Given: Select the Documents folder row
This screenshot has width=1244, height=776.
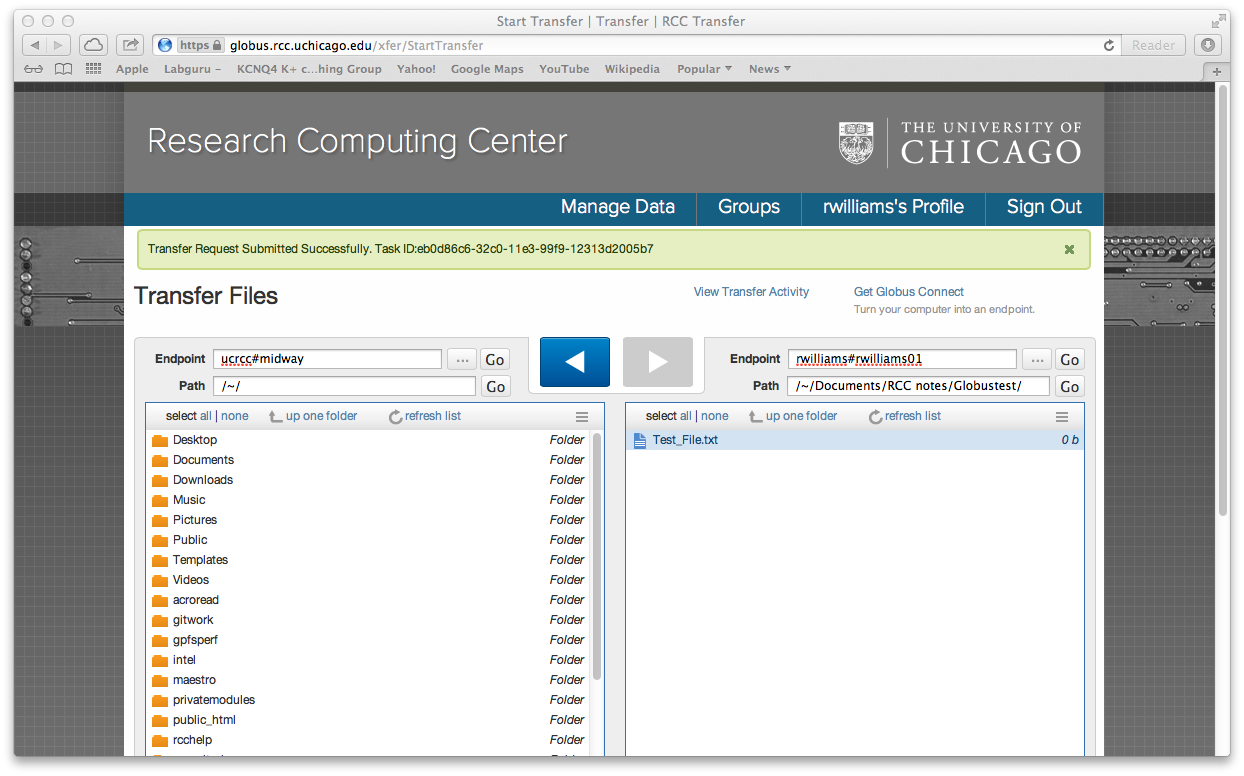Looking at the screenshot, I should (x=369, y=460).
